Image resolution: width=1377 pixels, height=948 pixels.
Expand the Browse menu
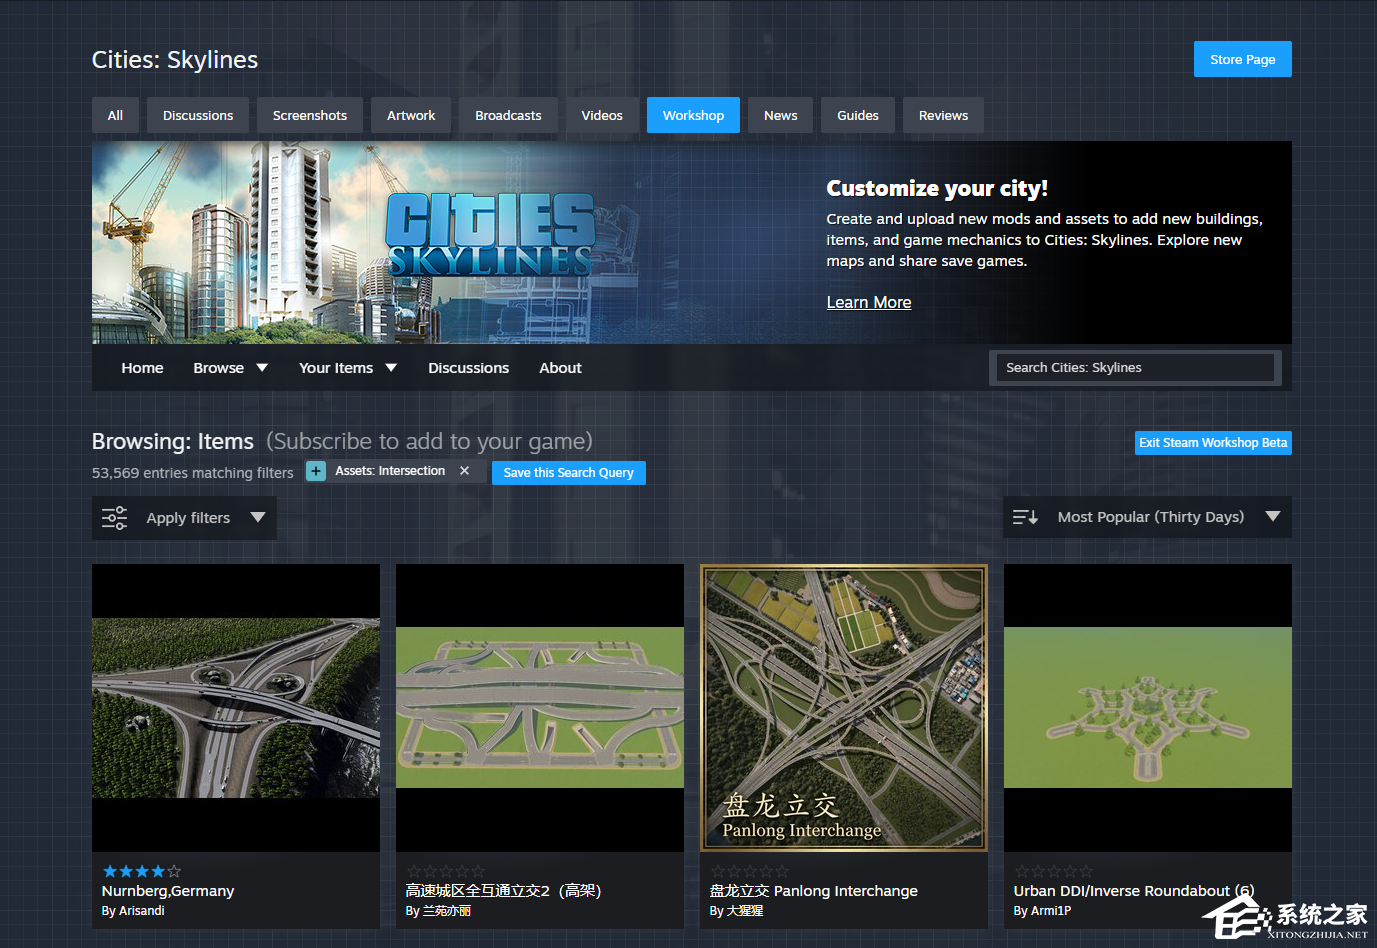pyautogui.click(x=231, y=368)
